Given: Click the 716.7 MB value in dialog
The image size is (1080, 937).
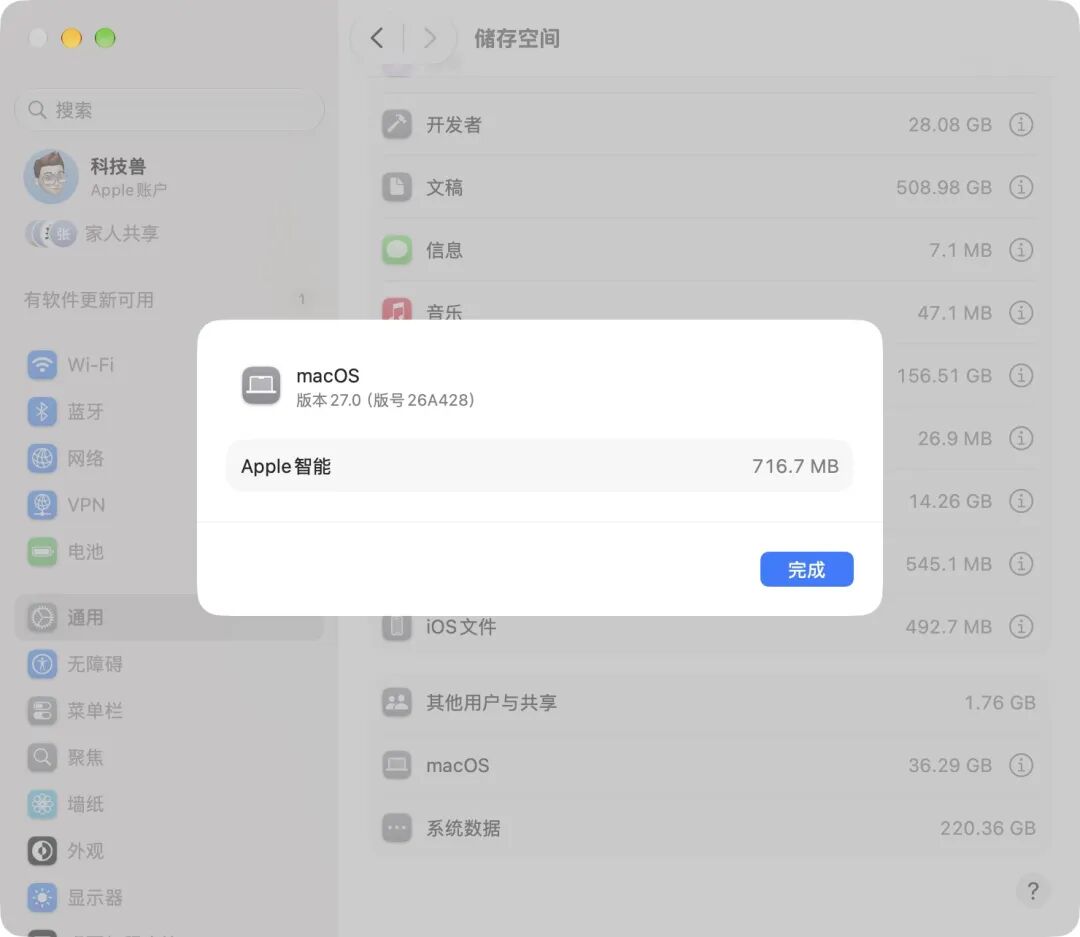Looking at the screenshot, I should point(795,466).
